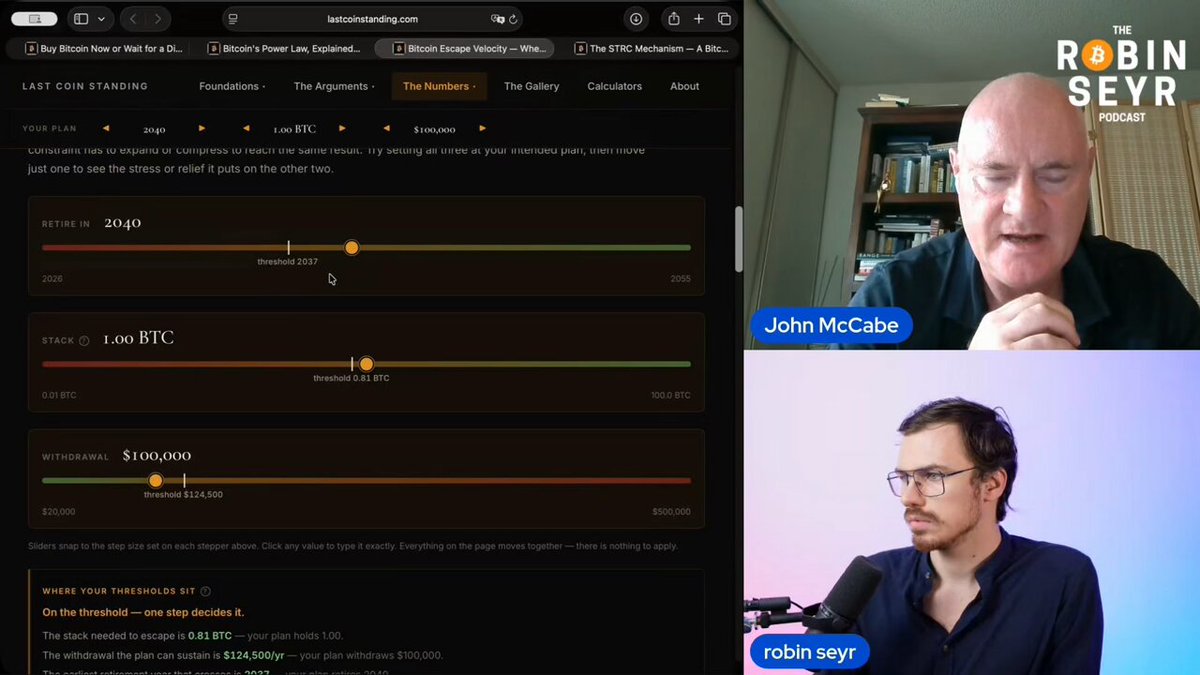
Task: Increase the plan year above 2040
Action: pyautogui.click(x=201, y=128)
